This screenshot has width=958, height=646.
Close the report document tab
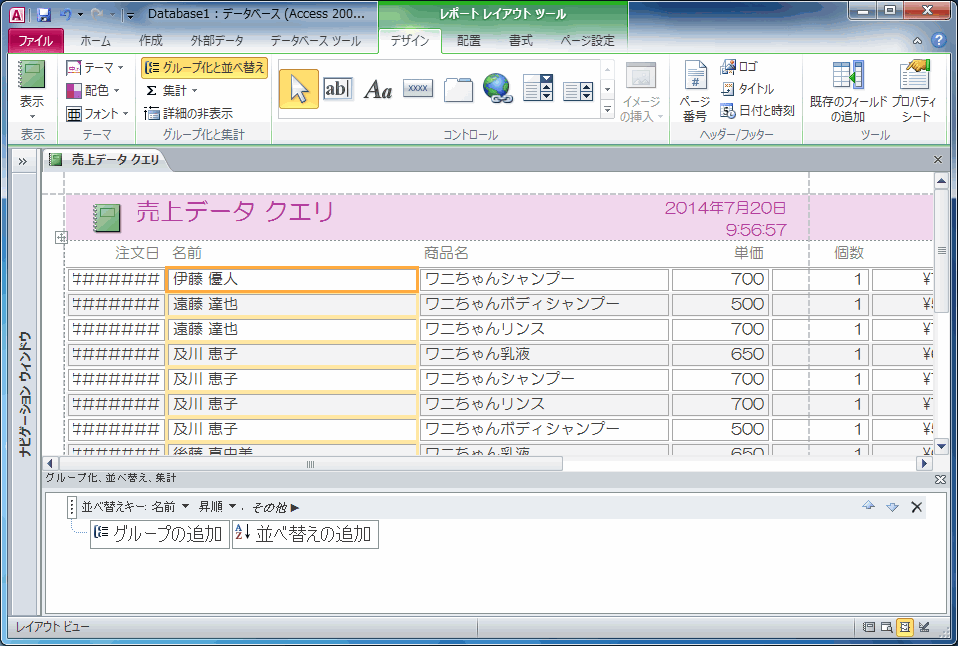(x=938, y=160)
